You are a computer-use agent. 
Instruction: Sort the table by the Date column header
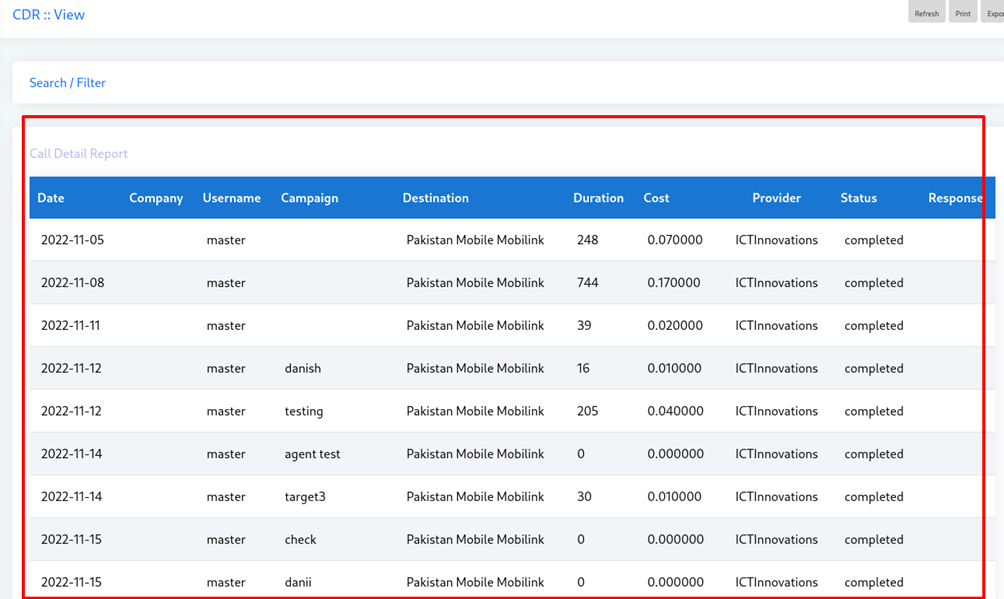(x=51, y=198)
